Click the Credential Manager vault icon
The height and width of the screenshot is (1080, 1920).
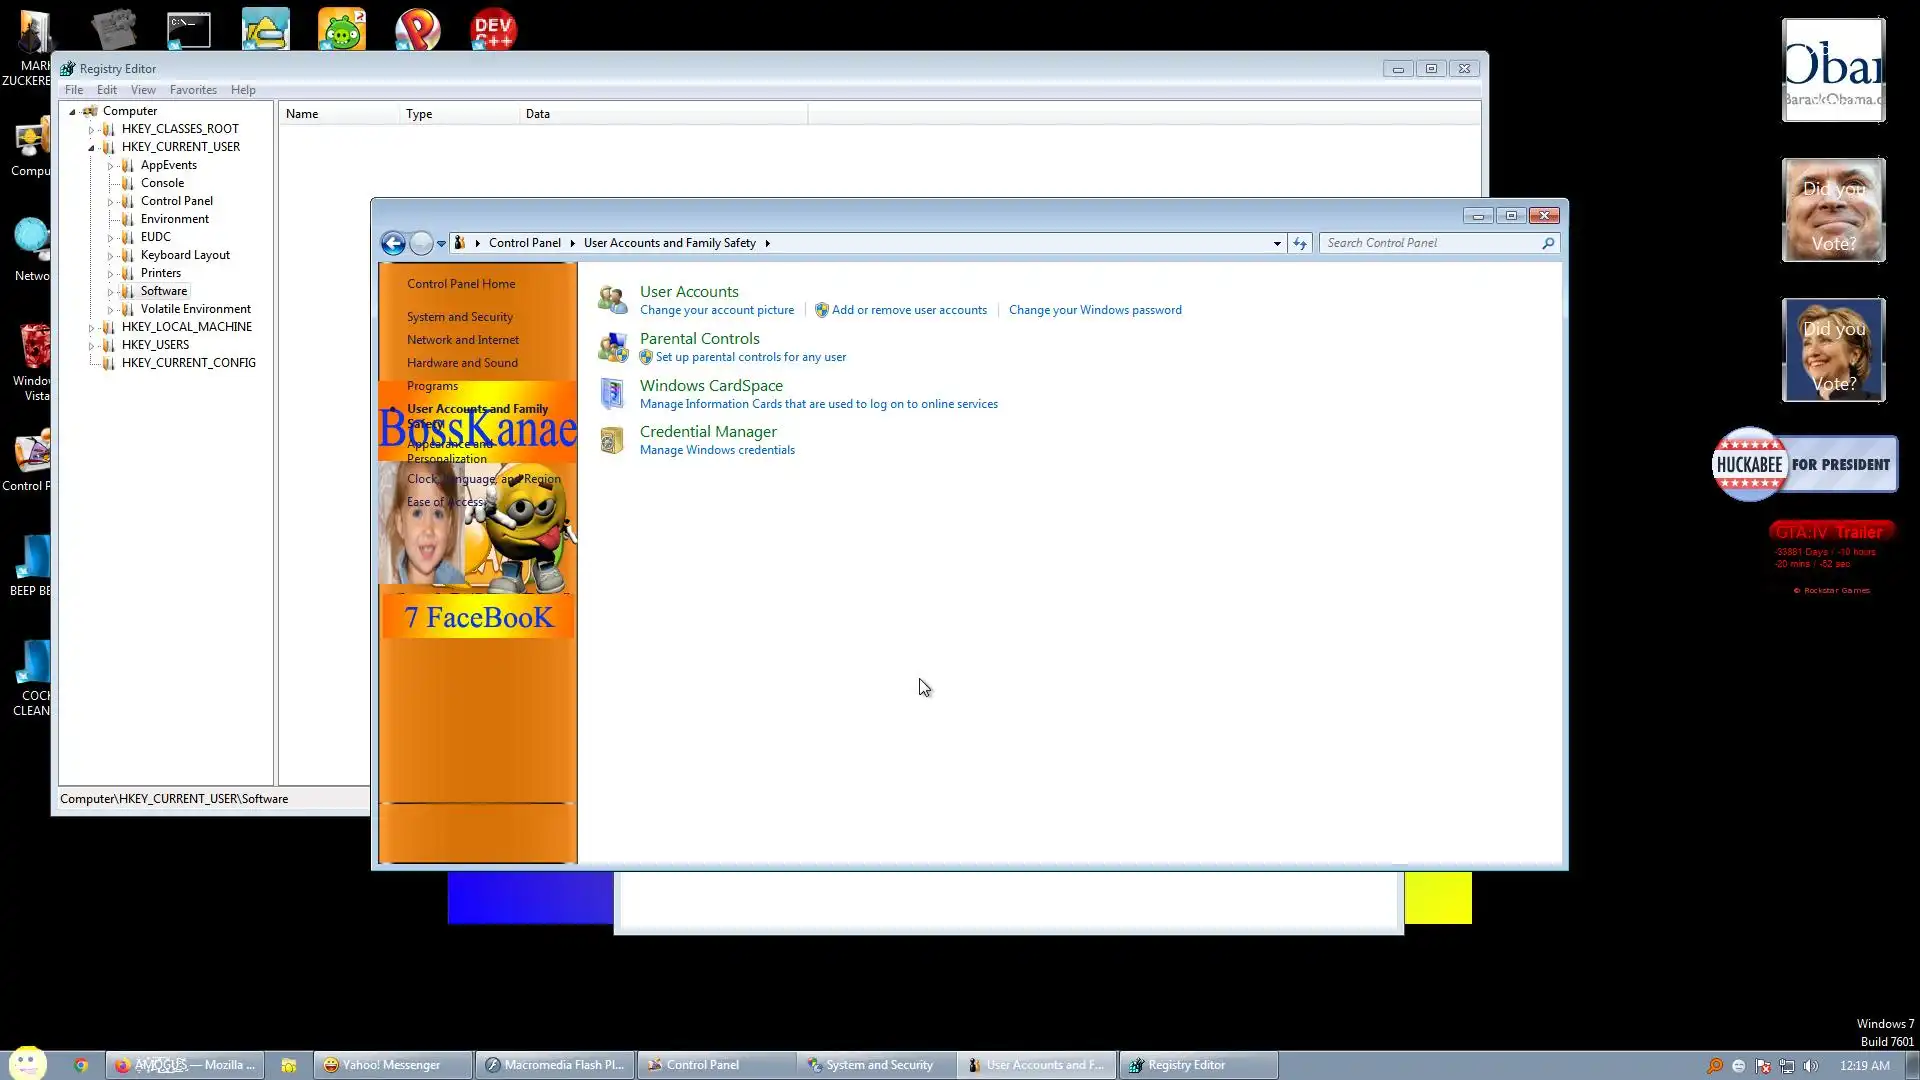pos(612,440)
